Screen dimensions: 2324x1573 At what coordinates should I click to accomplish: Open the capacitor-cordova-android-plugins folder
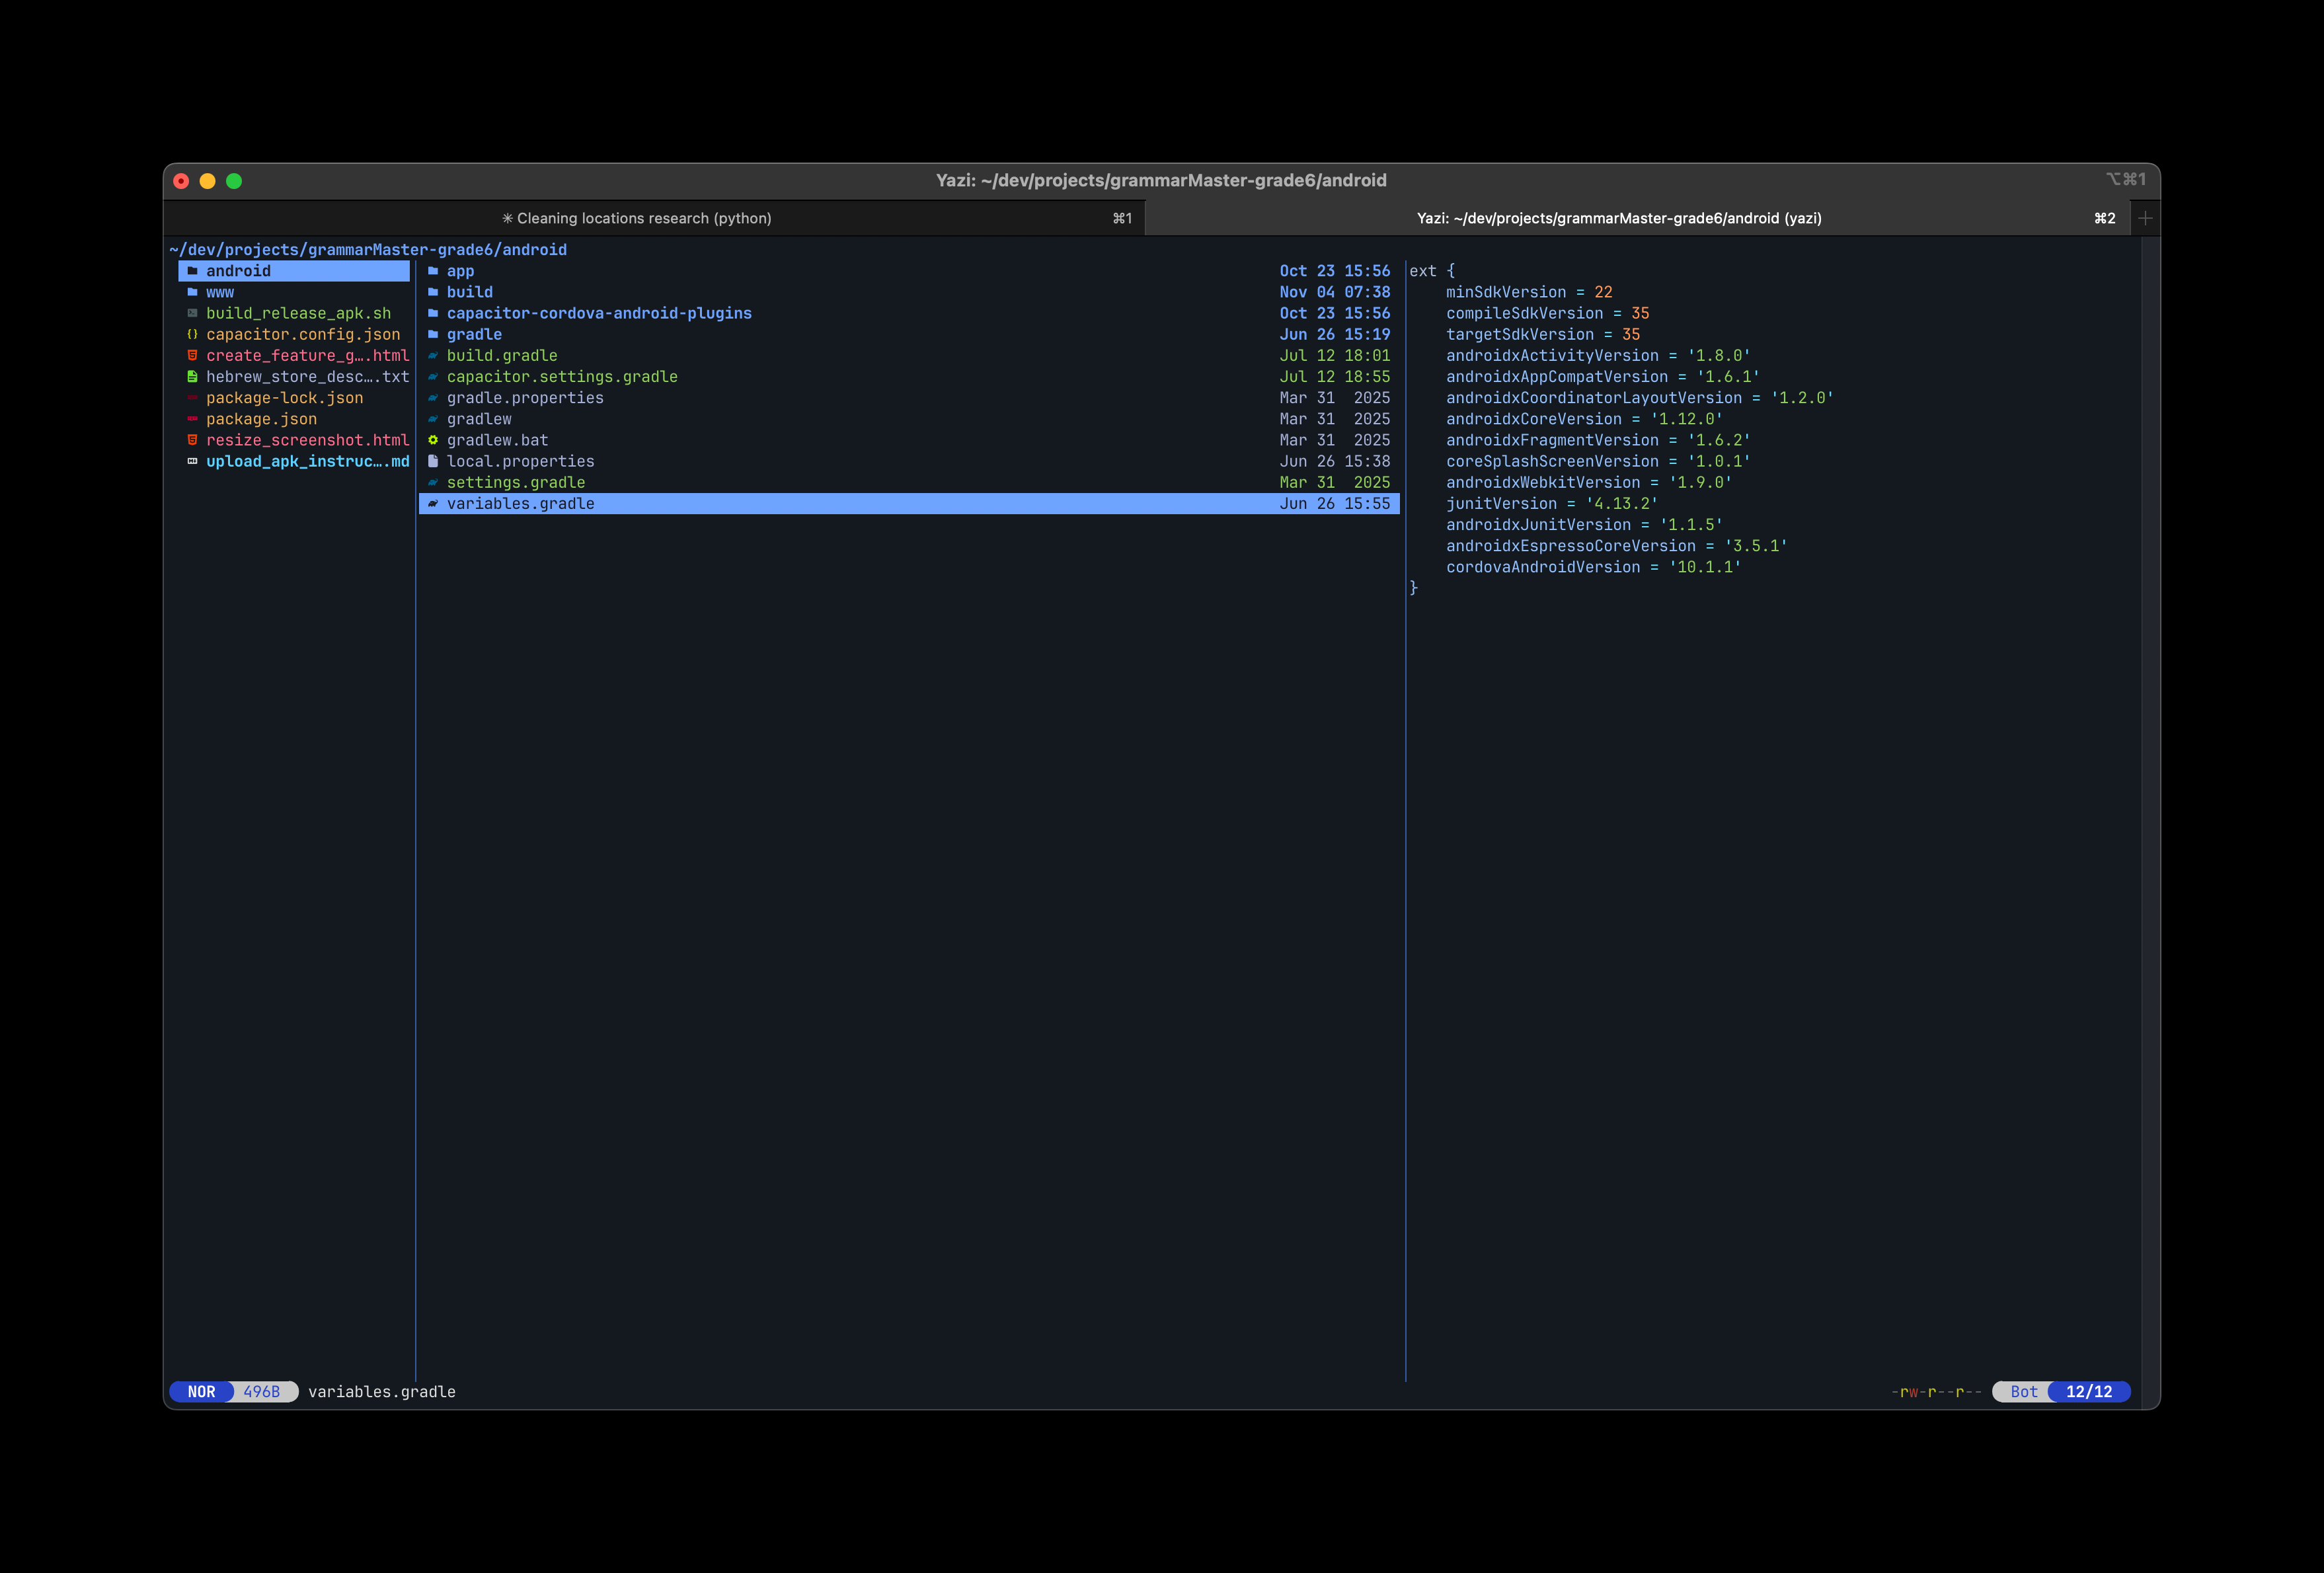tap(598, 314)
